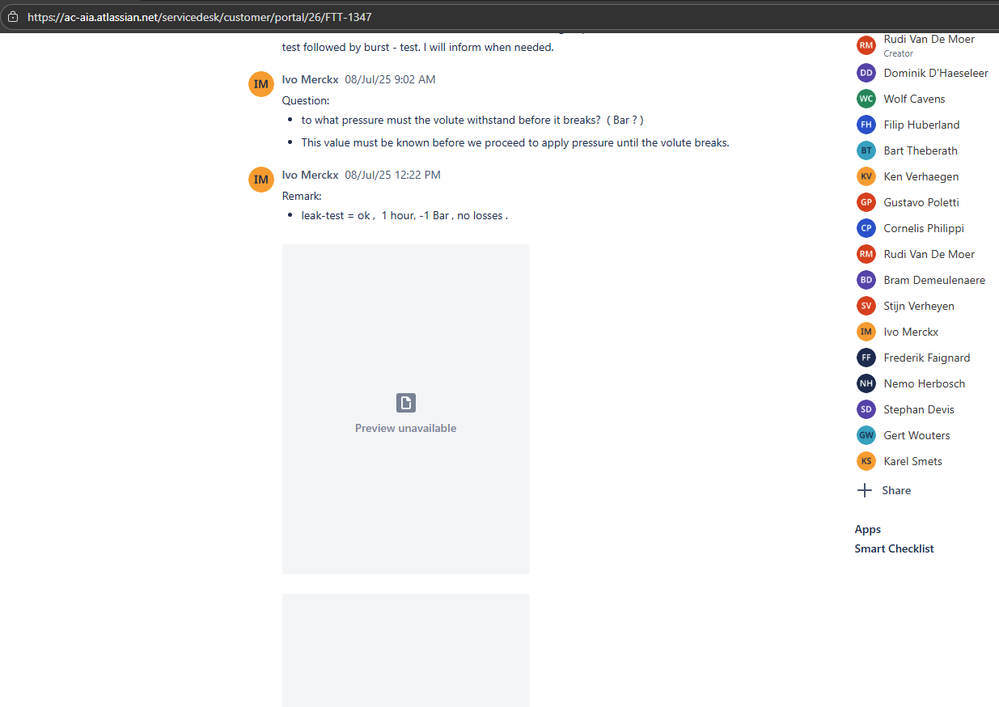Click Ken Verhaegen's avatar icon
This screenshot has width=999, height=707.
point(865,176)
